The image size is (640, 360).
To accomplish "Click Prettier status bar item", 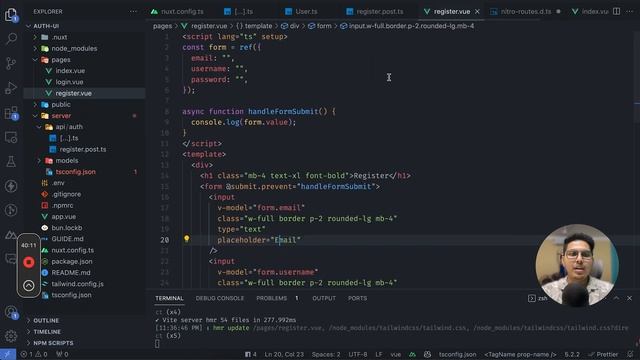I will tap(604, 354).
